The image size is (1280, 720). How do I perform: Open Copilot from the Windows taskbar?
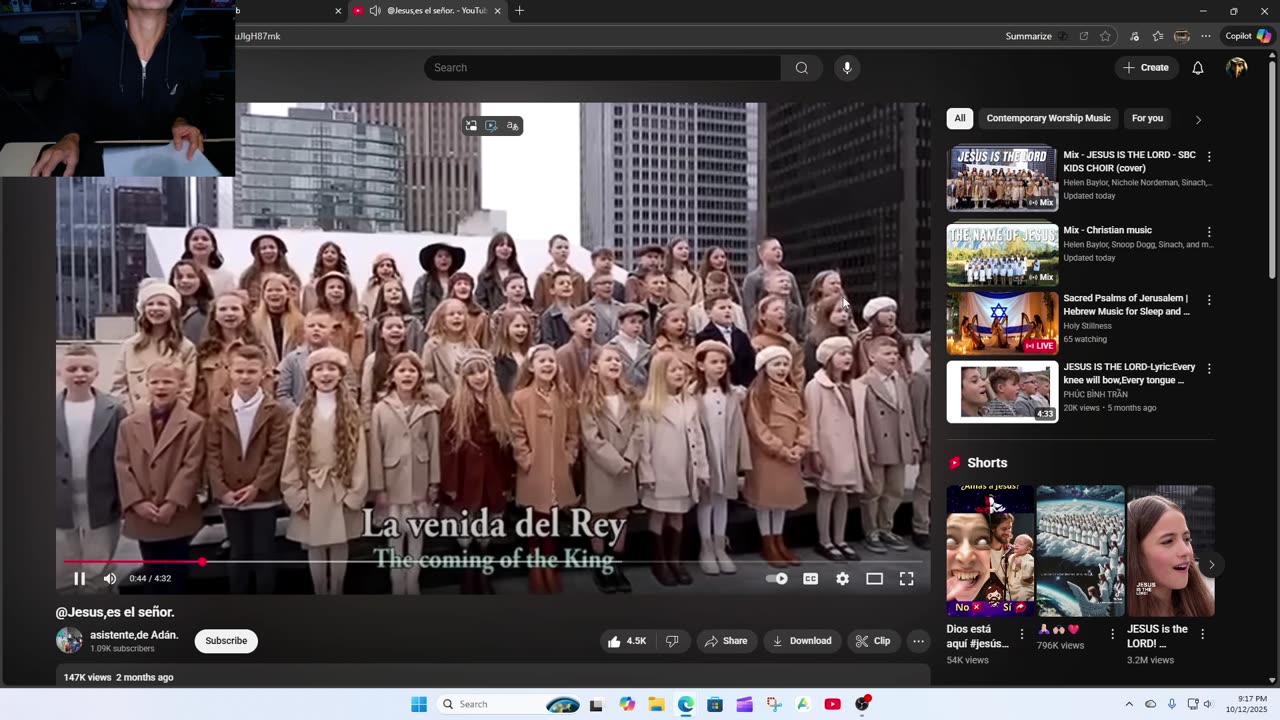coord(627,704)
